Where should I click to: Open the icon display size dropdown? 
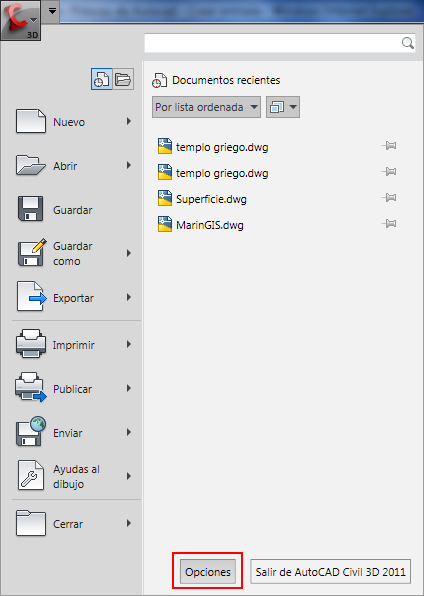[x=283, y=107]
